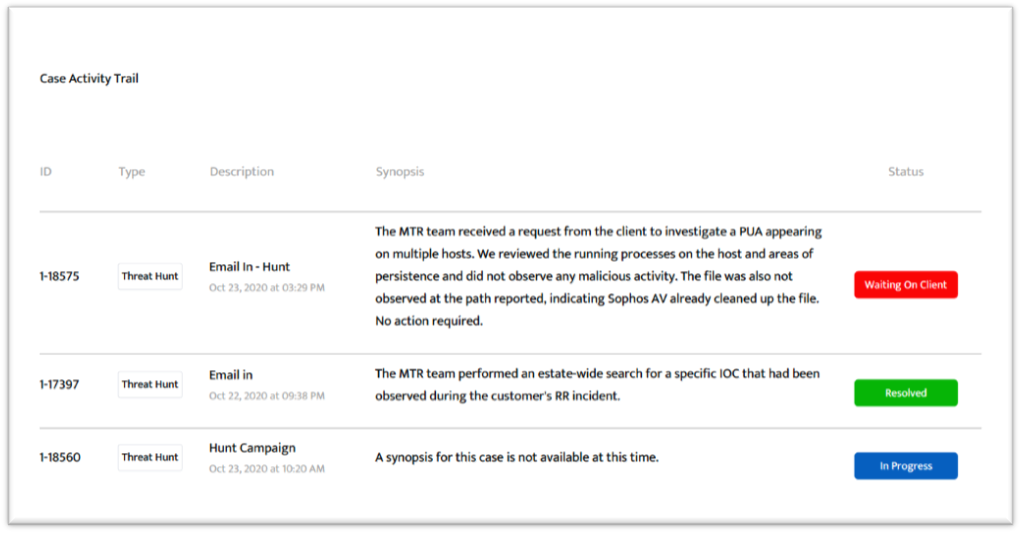Open case ID 1-17397
The width and height of the screenshot is (1022, 533).
click(x=60, y=384)
